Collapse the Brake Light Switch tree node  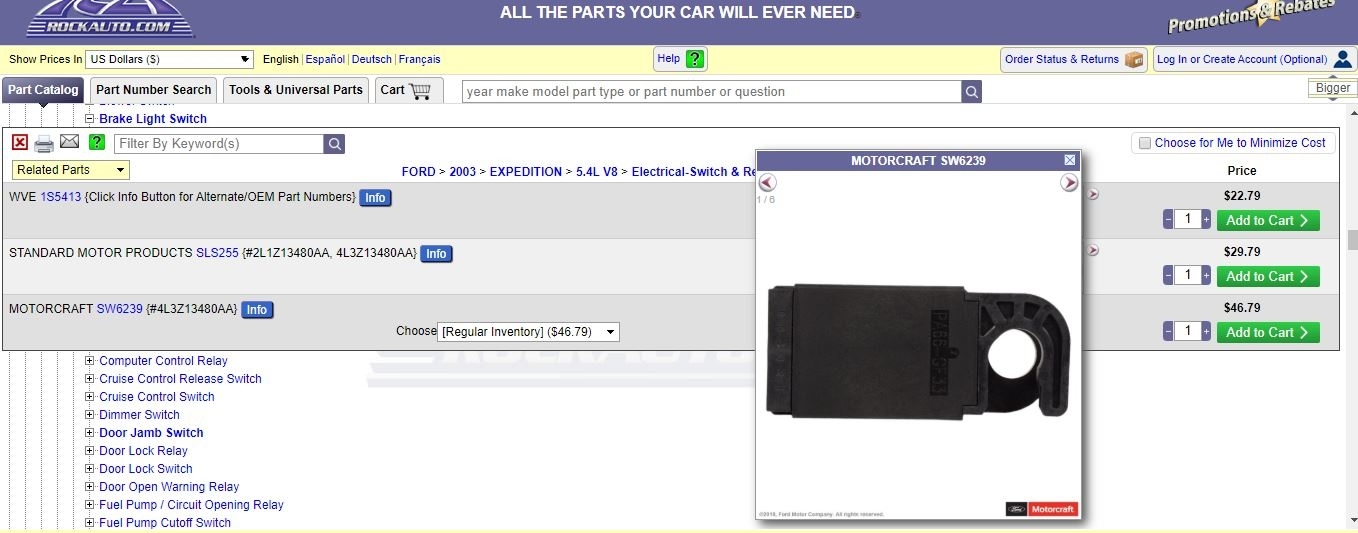pos(89,118)
